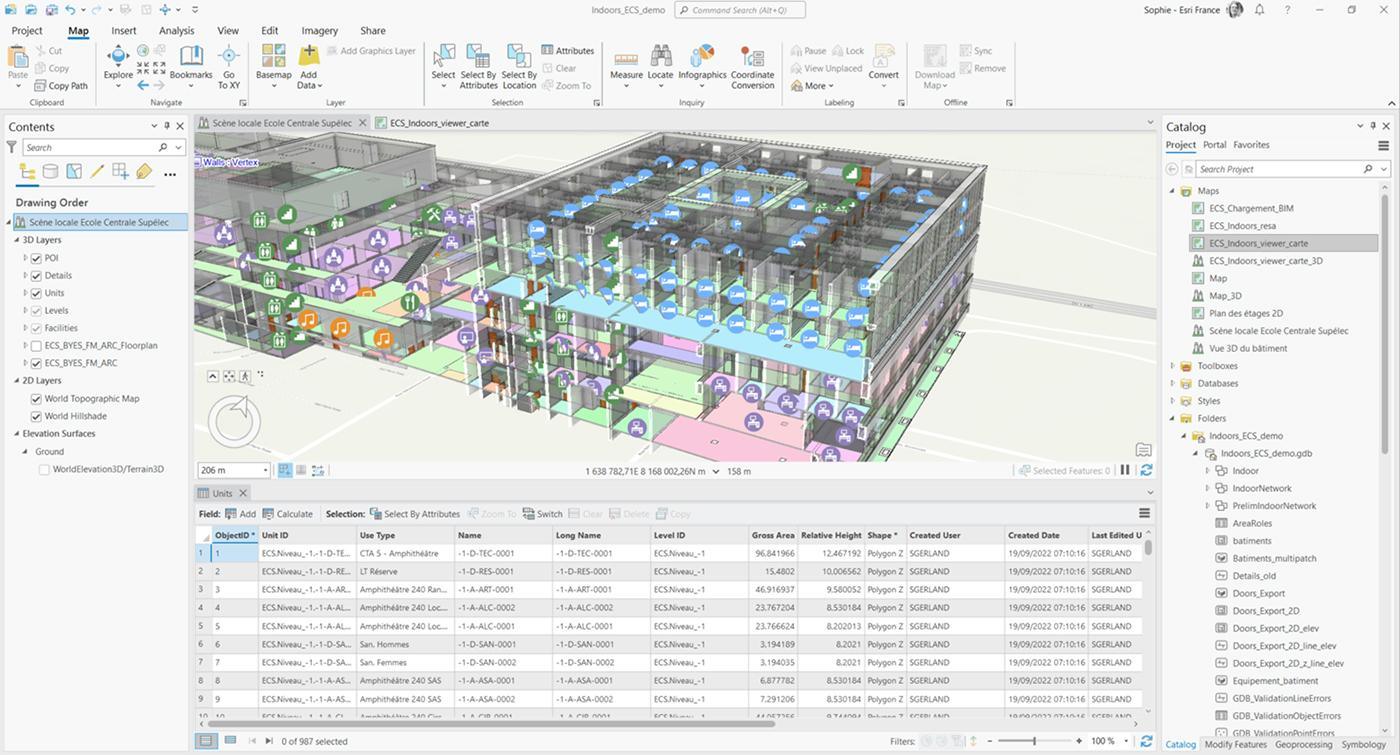This screenshot has width=1400, height=755.
Task: Open the scene scale dropdown
Action: [265, 470]
